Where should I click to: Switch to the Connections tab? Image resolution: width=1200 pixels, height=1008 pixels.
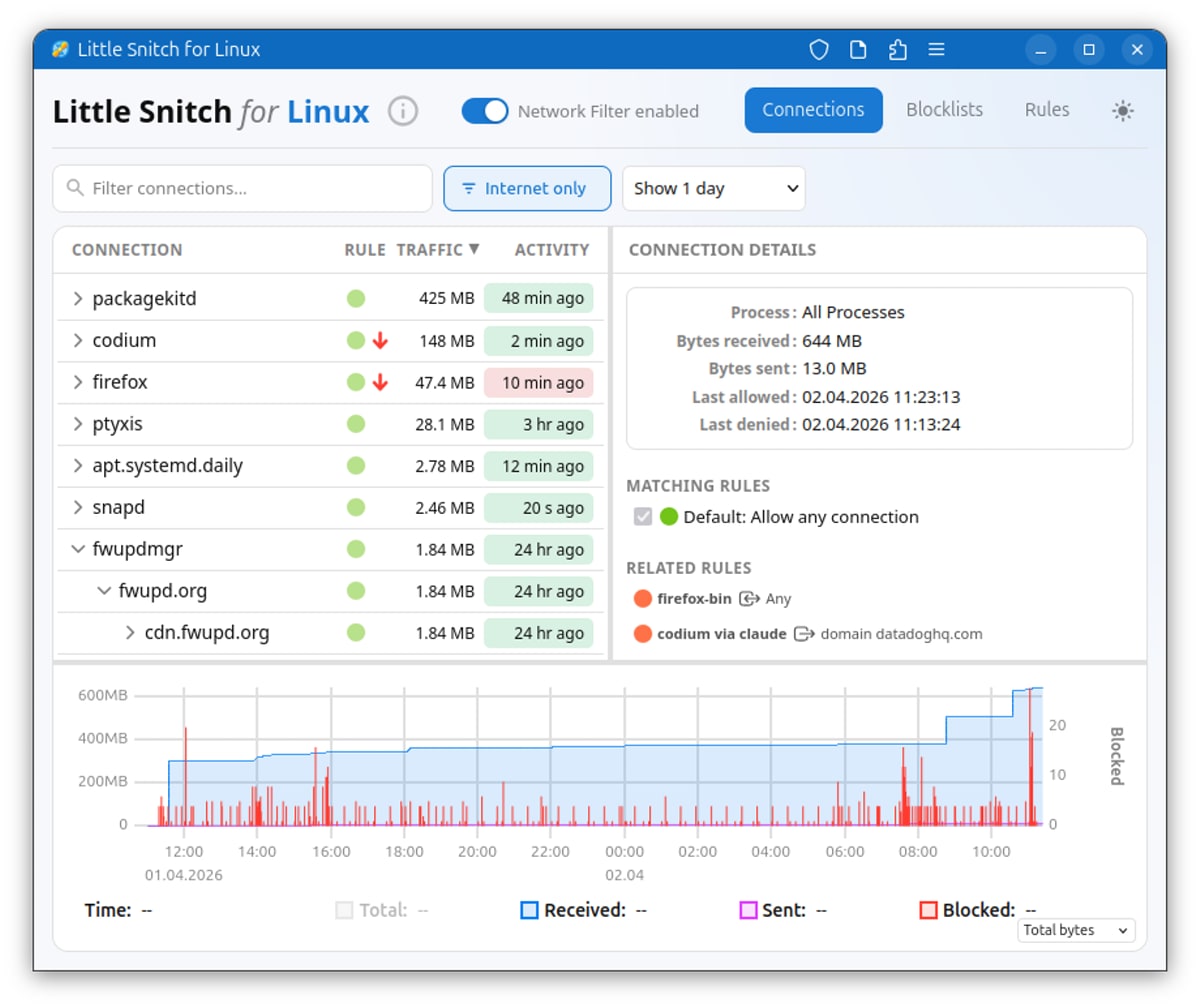(x=813, y=110)
